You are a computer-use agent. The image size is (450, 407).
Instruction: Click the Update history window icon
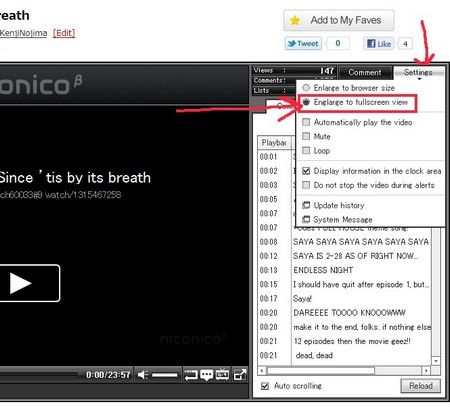[x=306, y=205]
